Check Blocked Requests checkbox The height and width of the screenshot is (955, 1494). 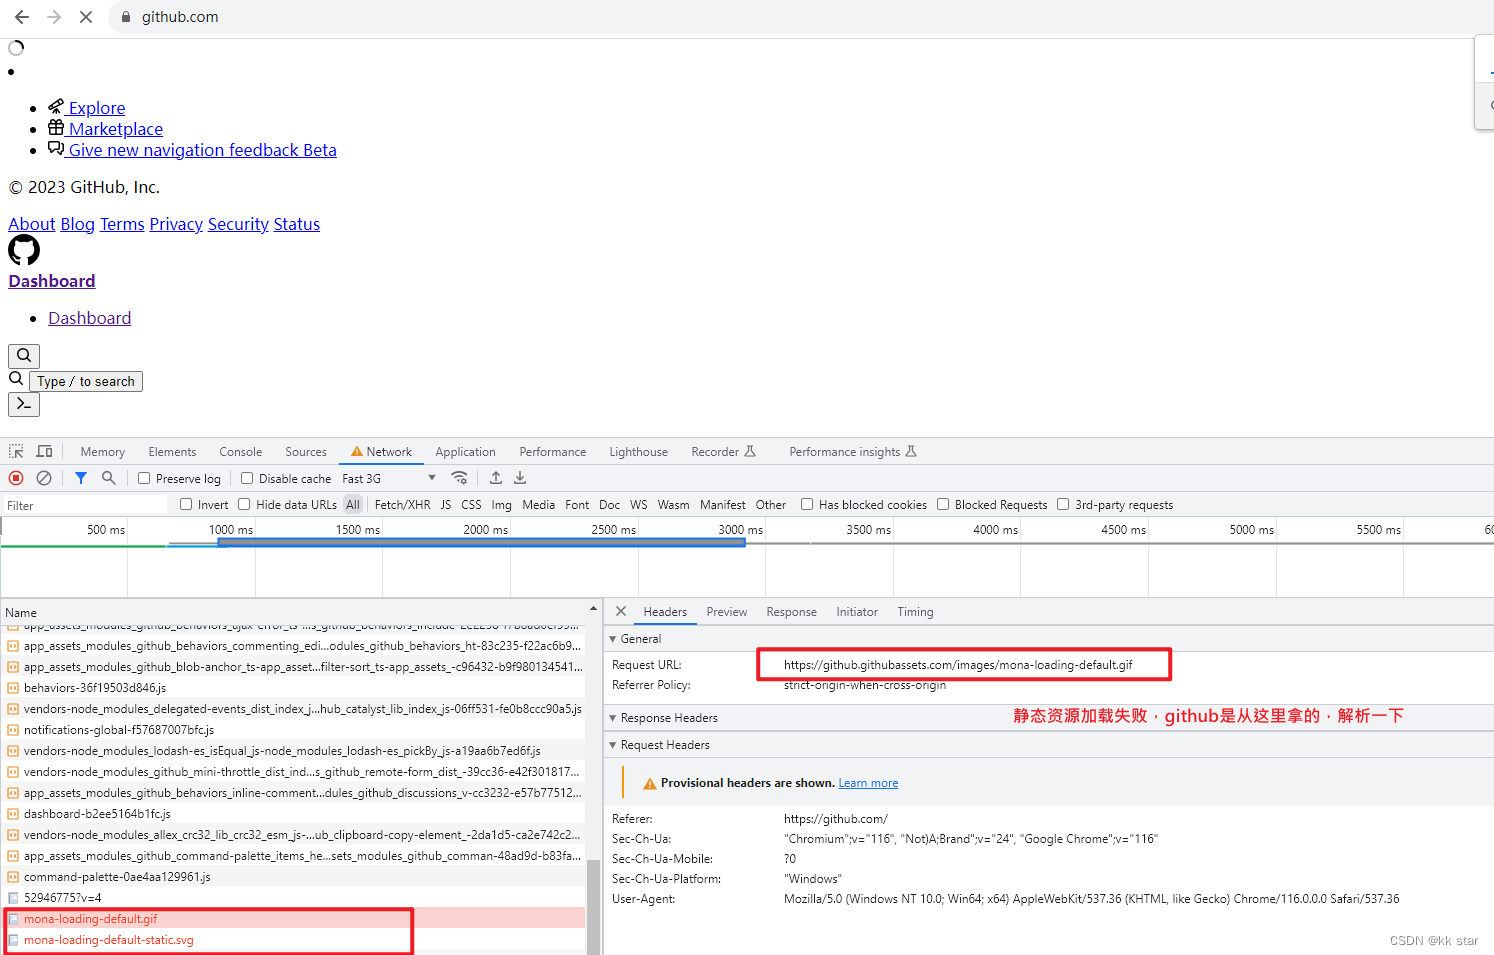pos(943,504)
